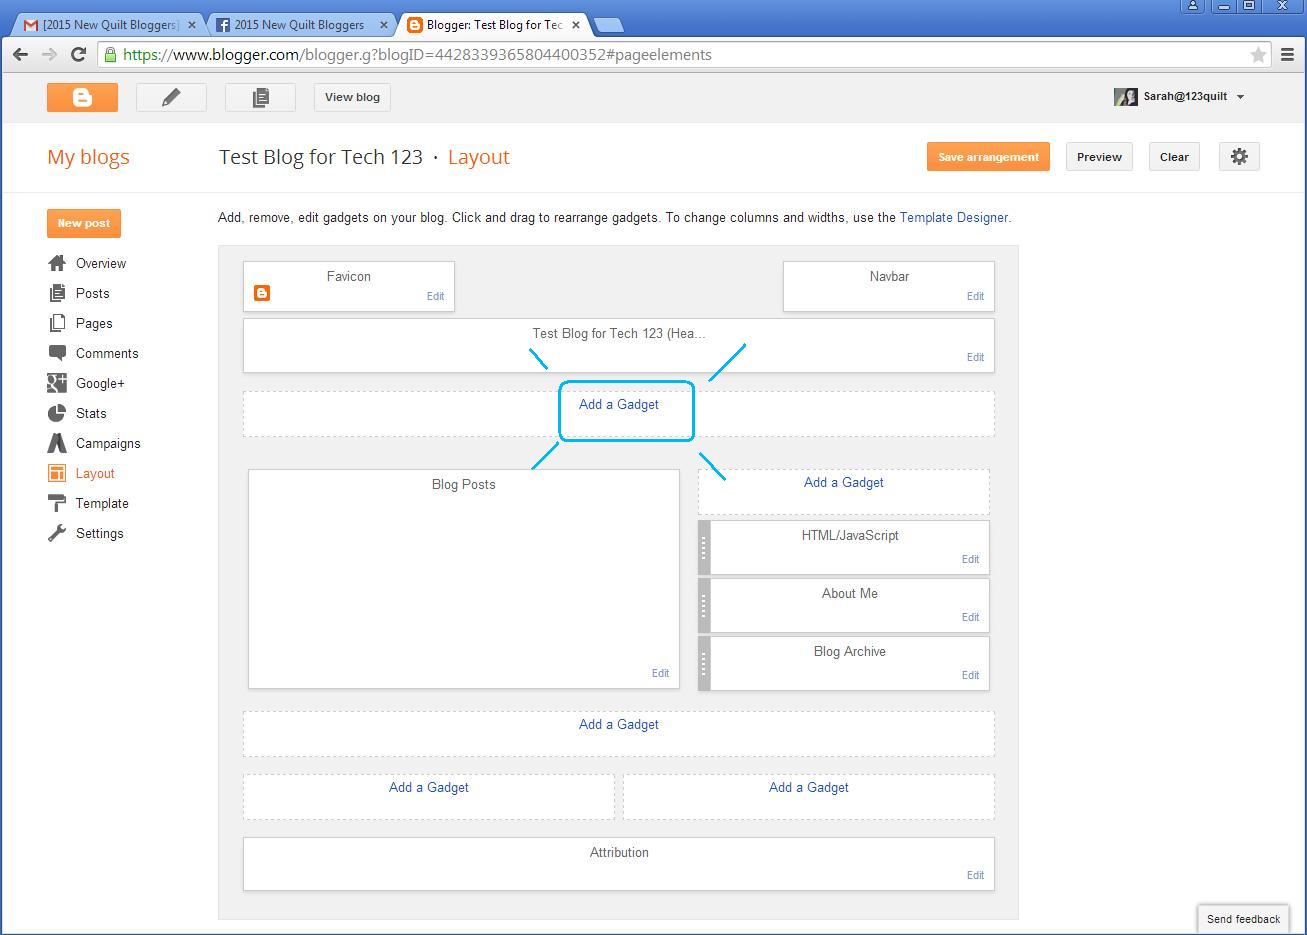
Task: Open Comments via its speech bubble icon
Action: [57, 353]
